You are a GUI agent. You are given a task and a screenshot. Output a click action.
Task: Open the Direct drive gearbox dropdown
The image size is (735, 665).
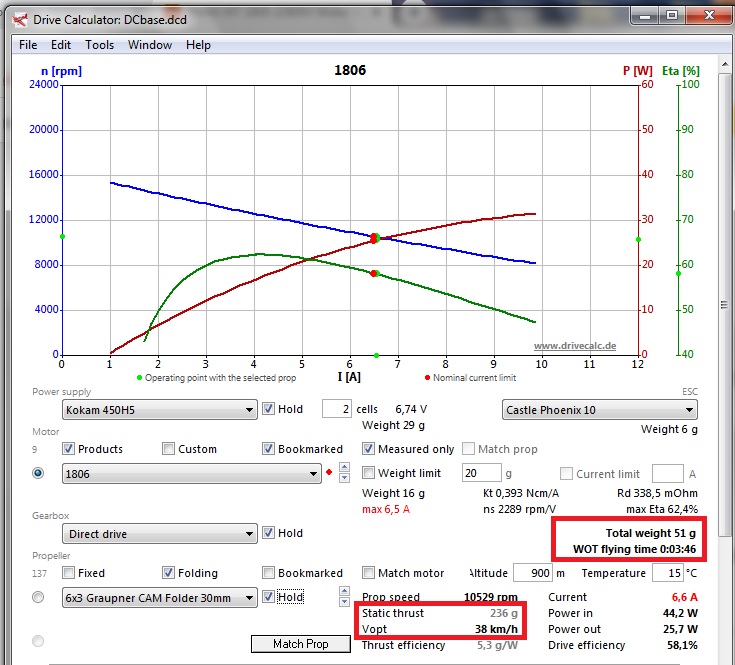pos(249,534)
